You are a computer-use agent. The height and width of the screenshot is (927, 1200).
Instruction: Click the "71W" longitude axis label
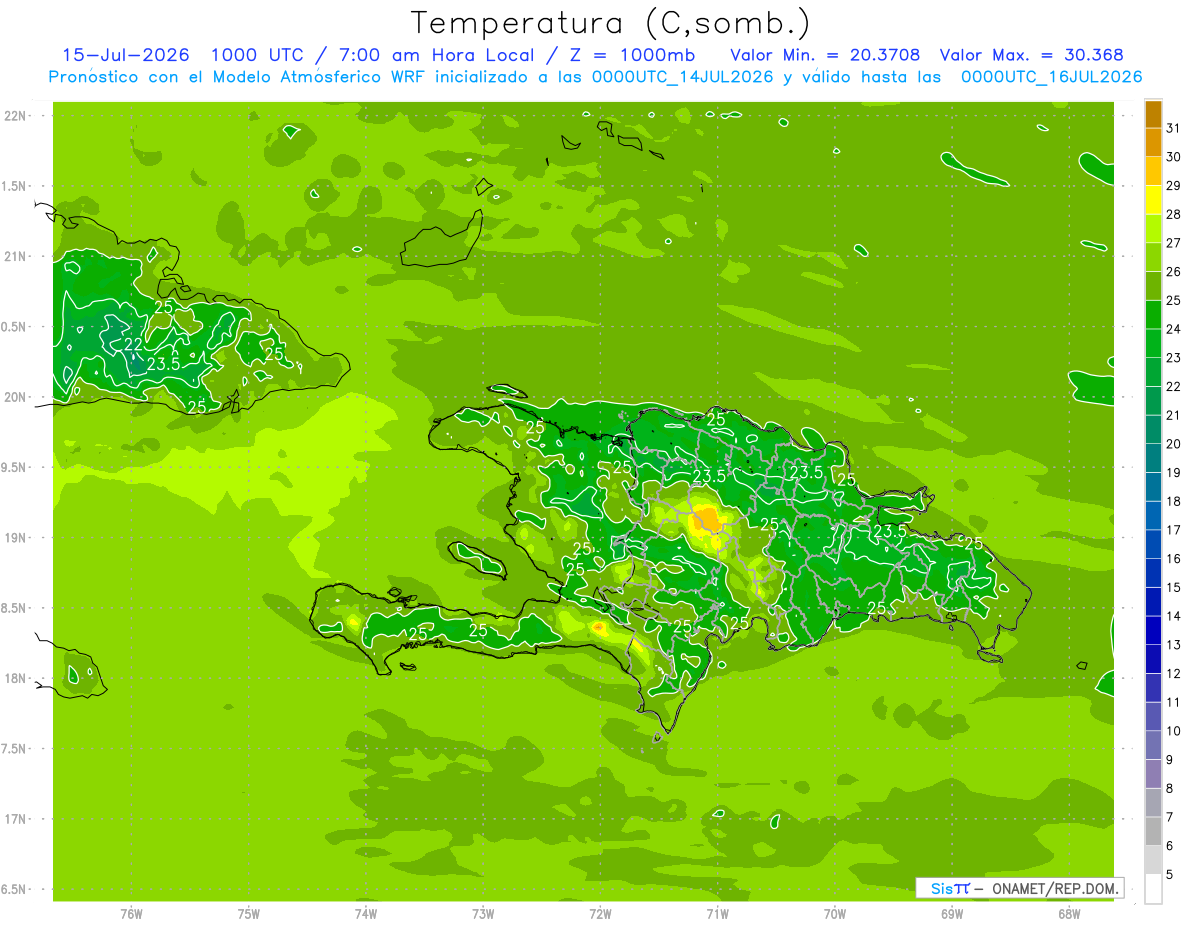point(717,913)
